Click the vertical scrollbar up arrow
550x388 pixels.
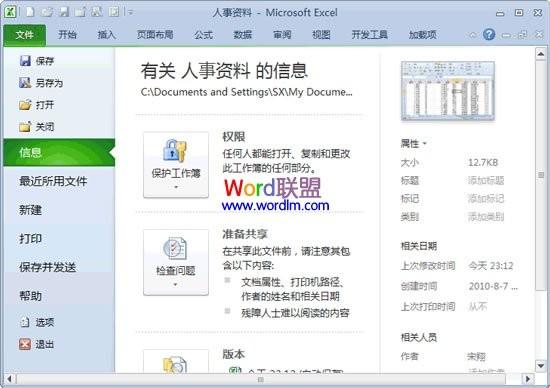click(x=541, y=54)
